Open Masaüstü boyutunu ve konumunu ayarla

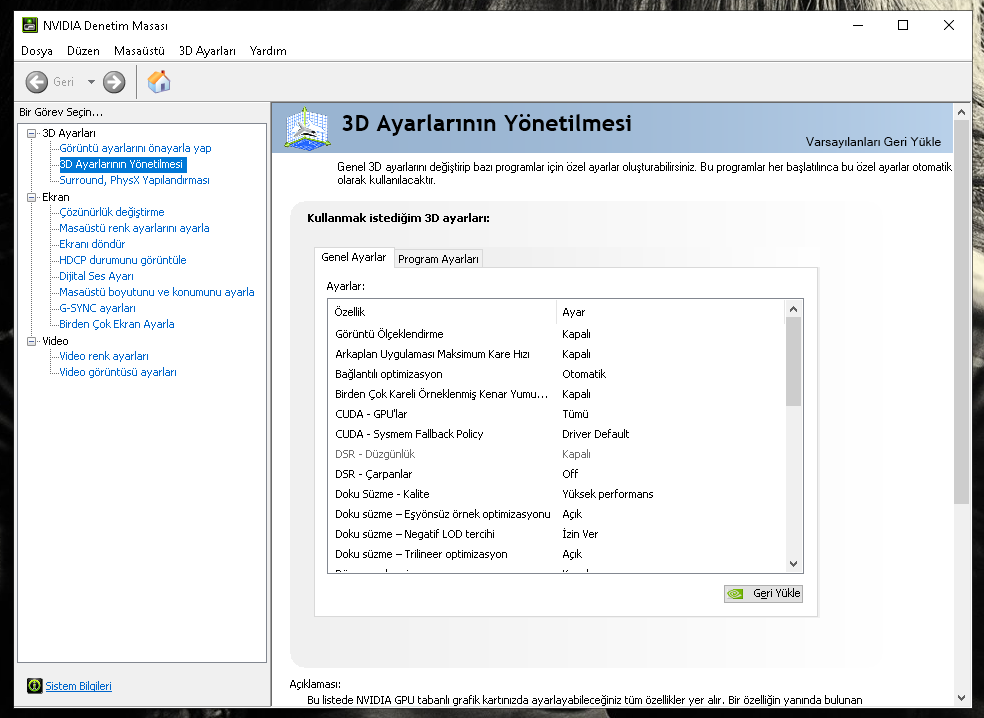pyautogui.click(x=157, y=292)
